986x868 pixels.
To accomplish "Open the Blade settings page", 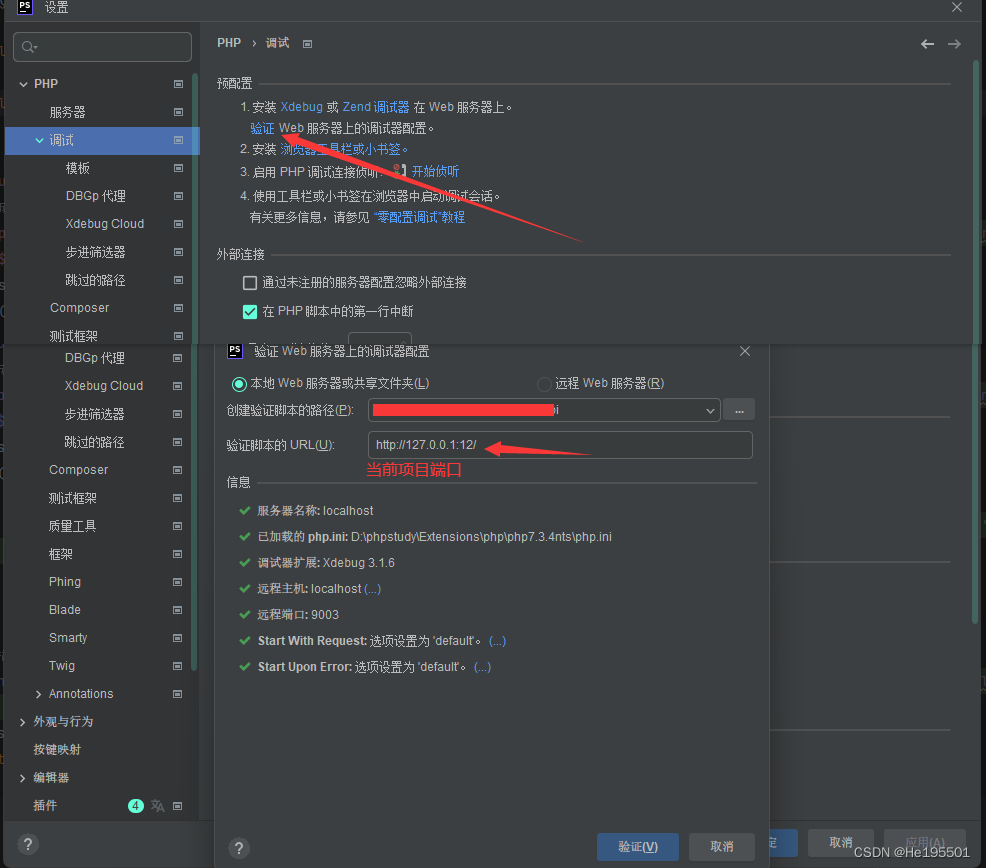I will (65, 609).
